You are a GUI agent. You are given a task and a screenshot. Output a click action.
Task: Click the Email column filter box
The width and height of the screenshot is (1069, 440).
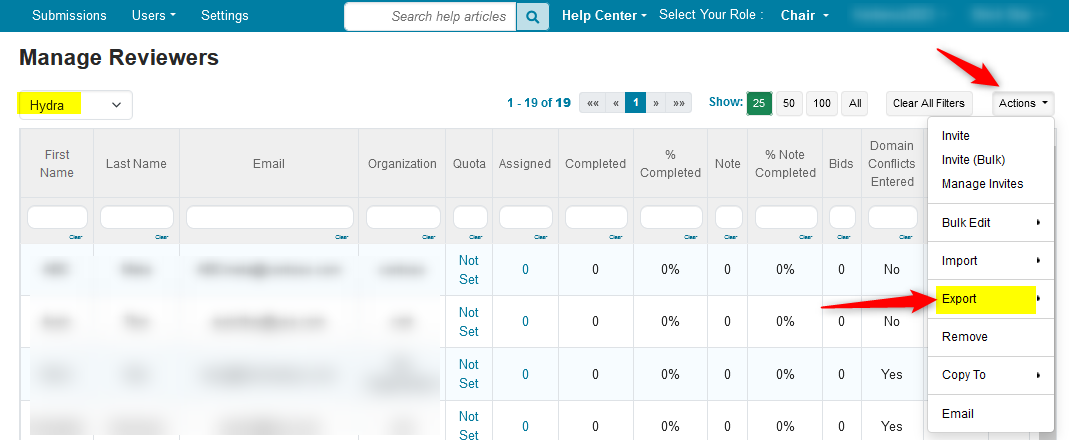click(269, 217)
